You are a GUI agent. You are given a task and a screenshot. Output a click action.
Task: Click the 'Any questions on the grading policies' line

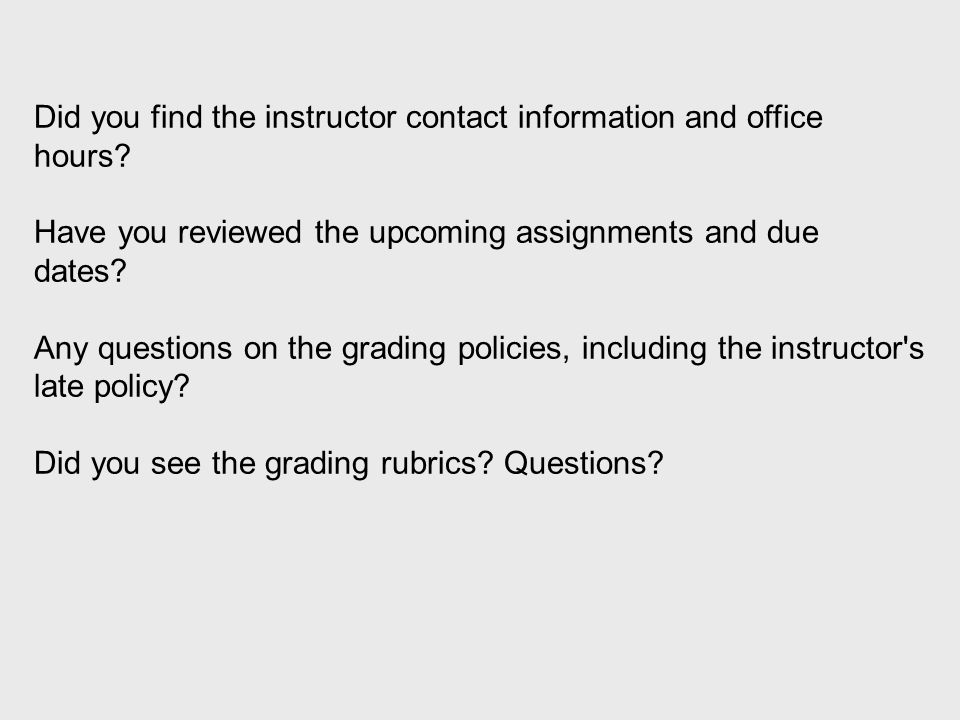(x=479, y=348)
